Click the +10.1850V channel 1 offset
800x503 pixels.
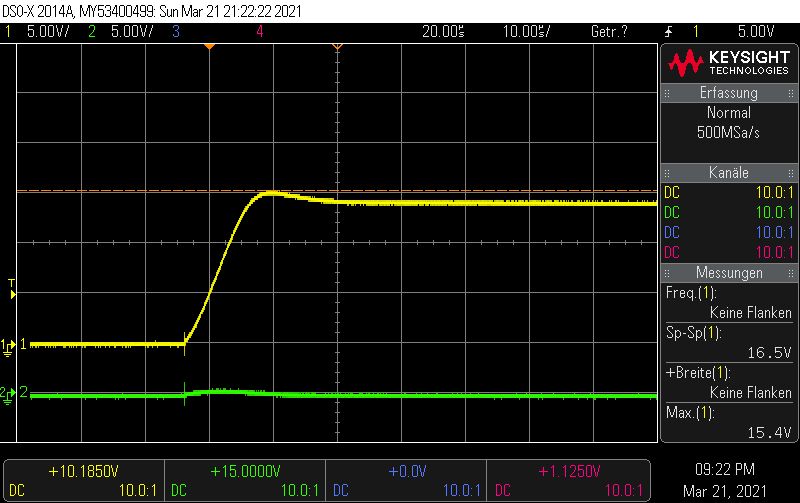[84, 471]
